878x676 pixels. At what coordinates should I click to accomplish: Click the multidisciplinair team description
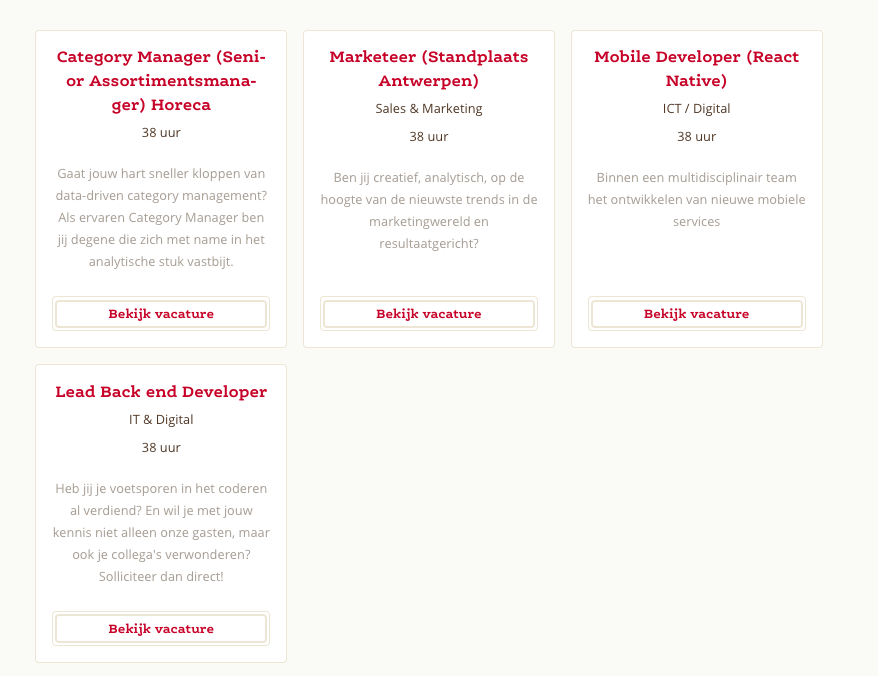point(696,199)
